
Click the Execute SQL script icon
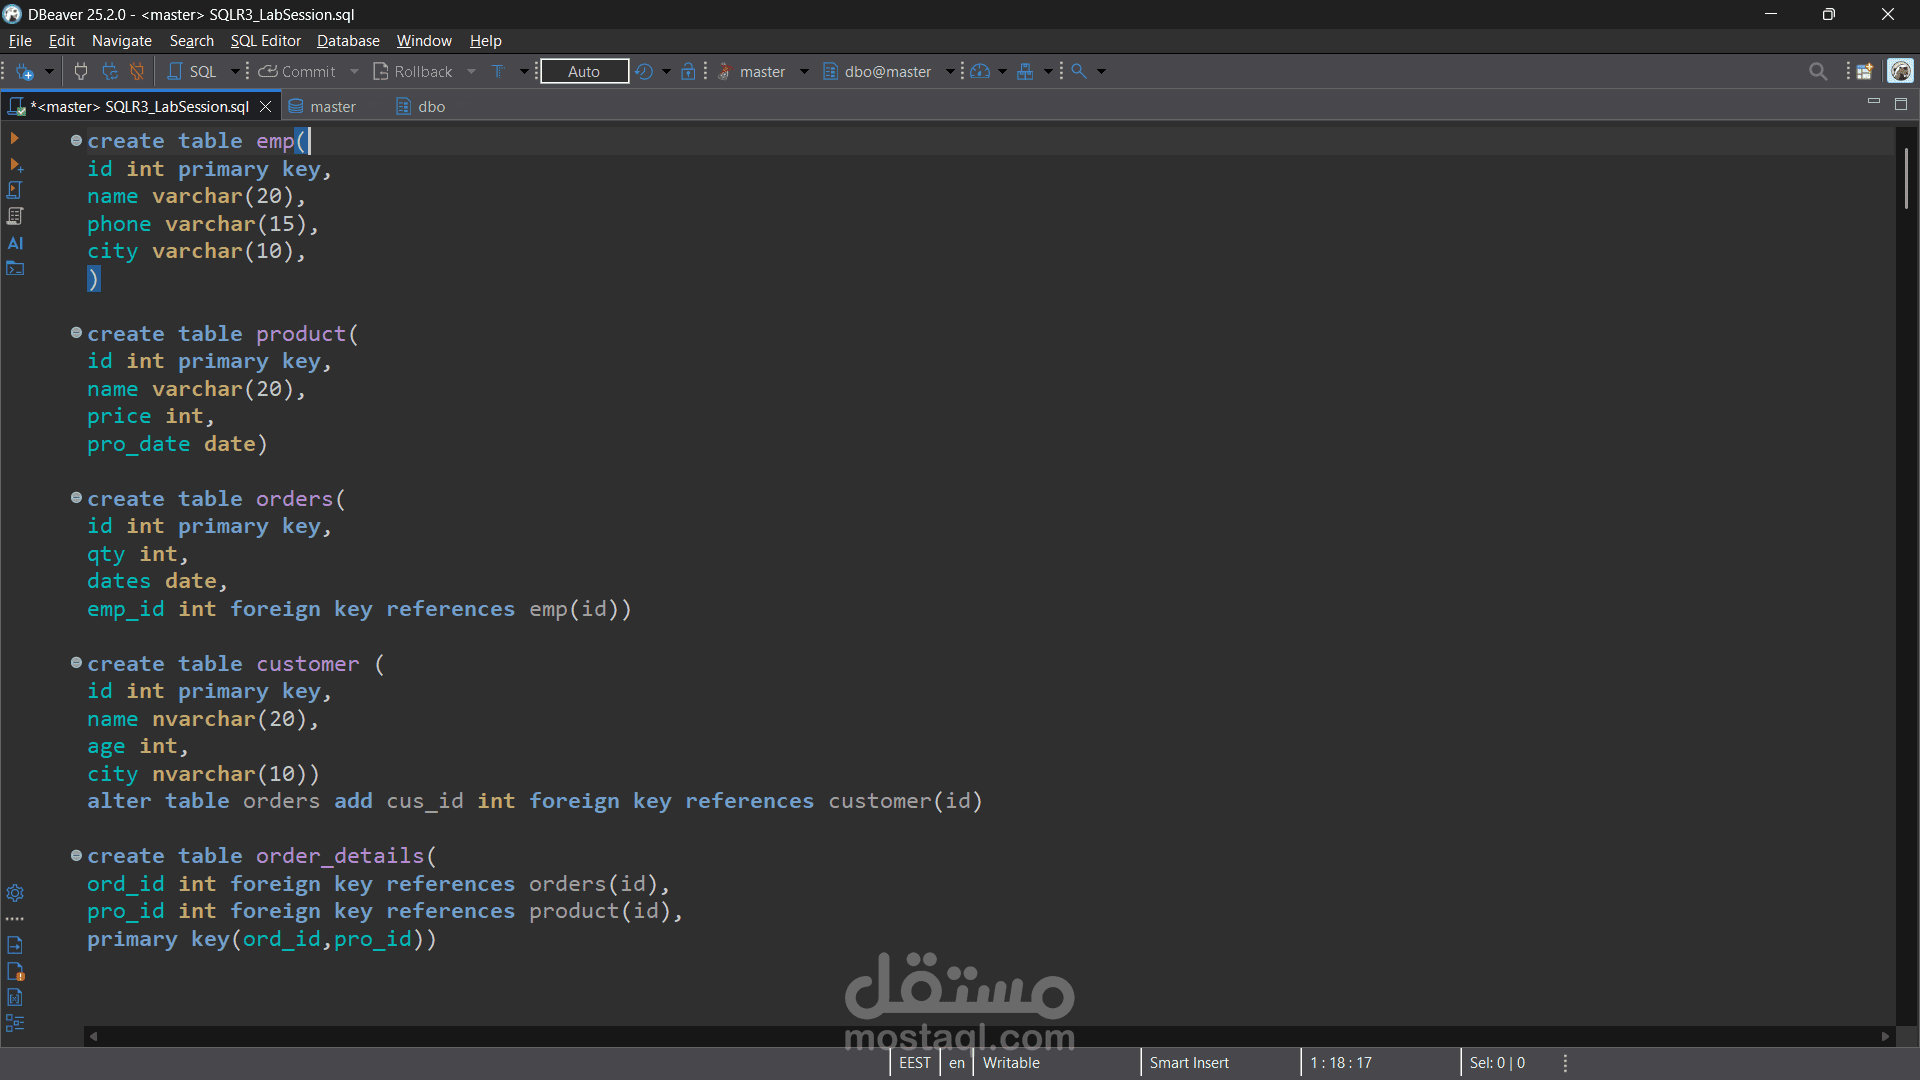click(15, 190)
